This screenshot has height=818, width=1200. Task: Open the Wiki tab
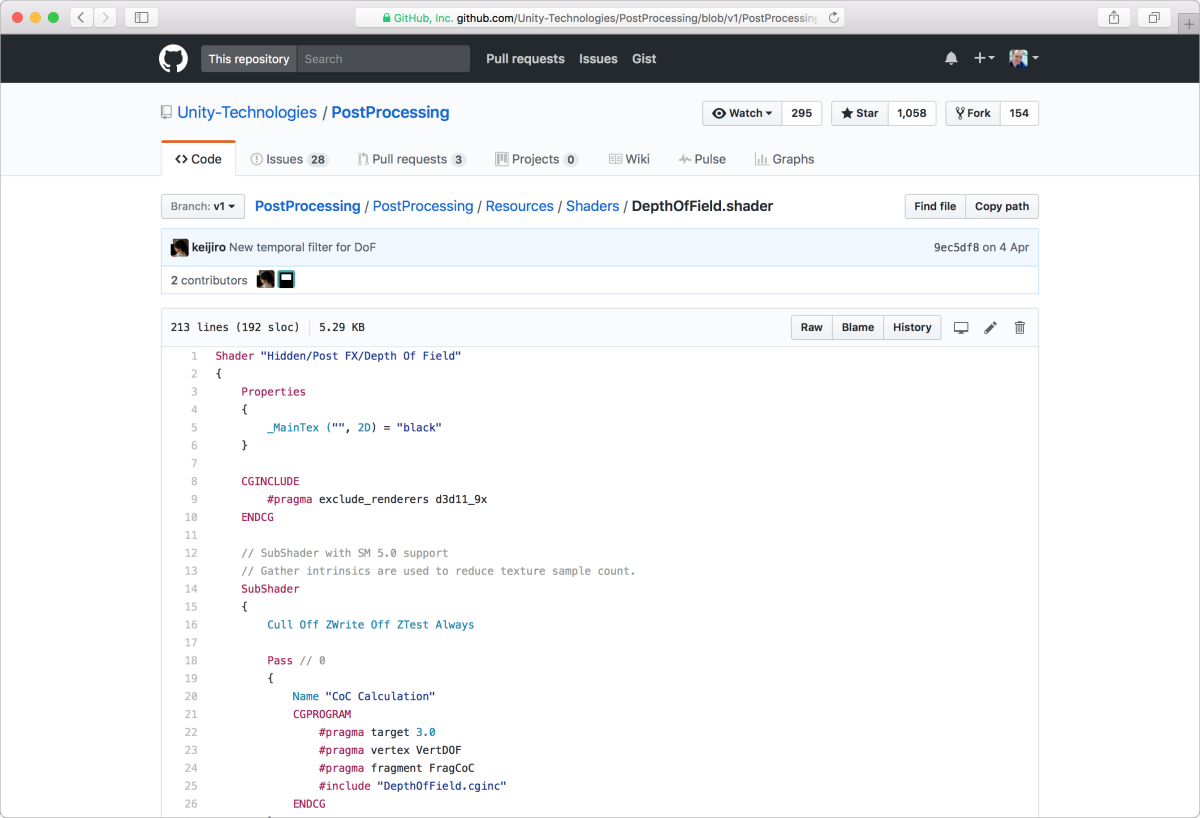629,159
